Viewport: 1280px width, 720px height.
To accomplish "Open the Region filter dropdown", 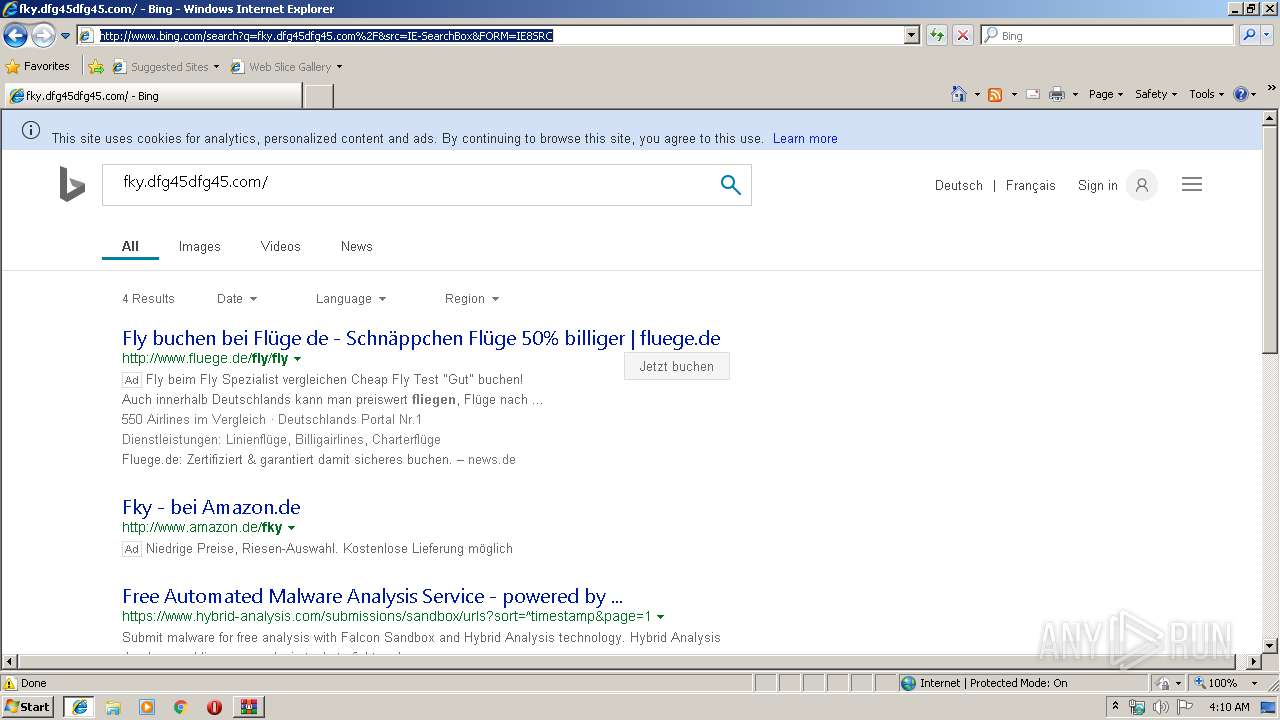I will tap(472, 299).
